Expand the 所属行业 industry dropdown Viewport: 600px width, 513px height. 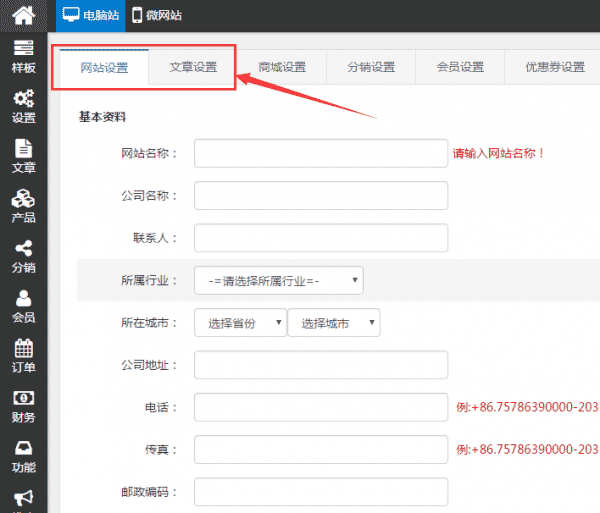click(x=278, y=281)
